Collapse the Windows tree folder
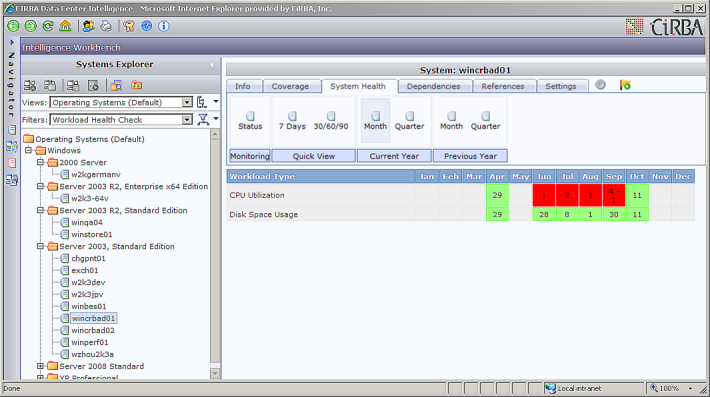The height and width of the screenshot is (397, 710). pos(29,150)
